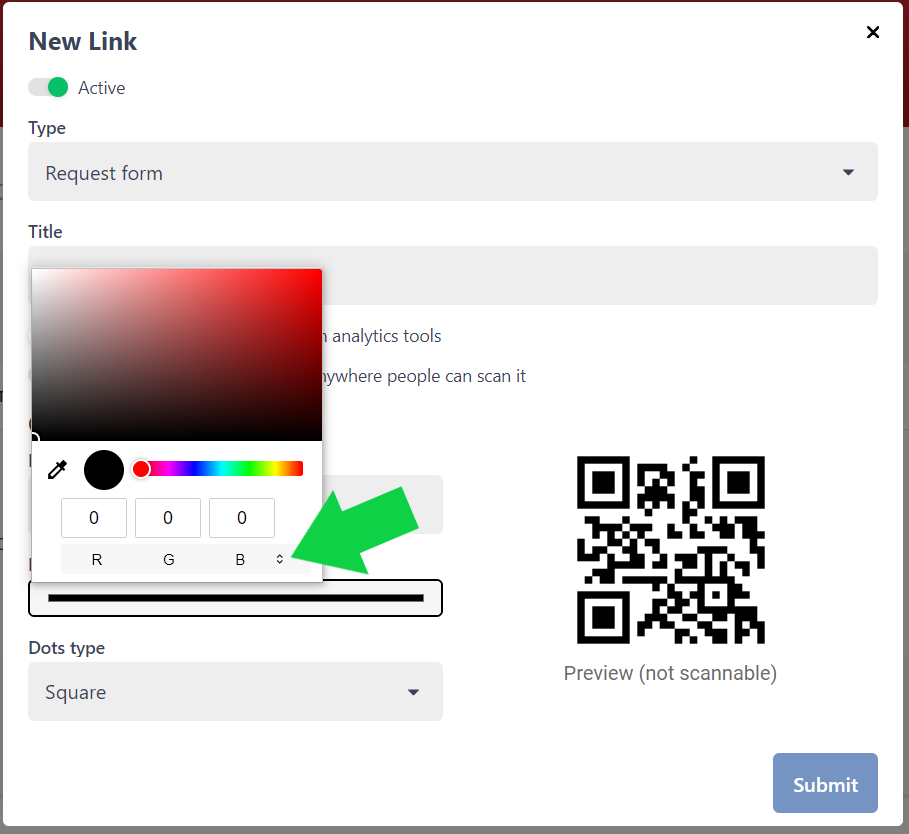Image resolution: width=909 pixels, height=834 pixels.
Task: Submit the new link form
Action: point(825,783)
